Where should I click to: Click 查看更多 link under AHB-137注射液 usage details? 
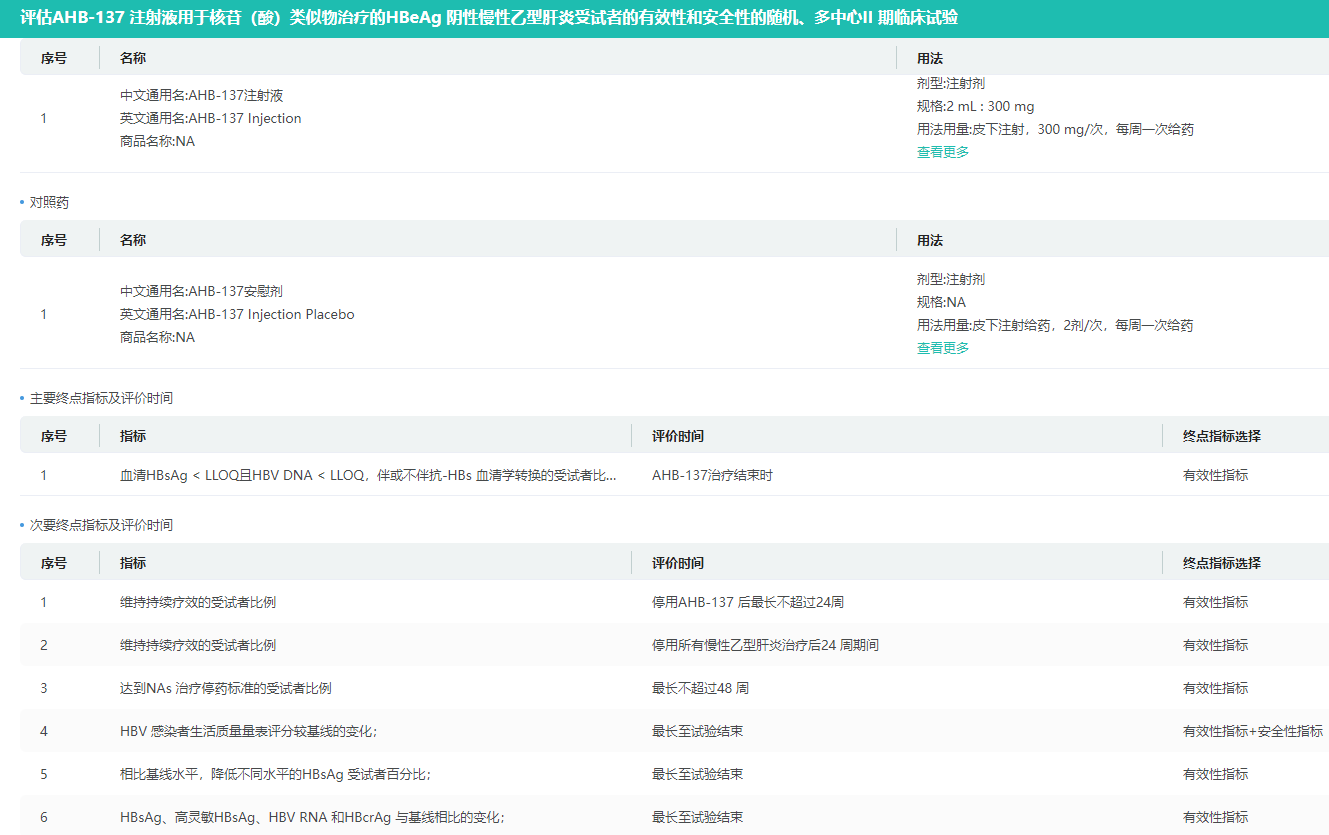[941, 152]
